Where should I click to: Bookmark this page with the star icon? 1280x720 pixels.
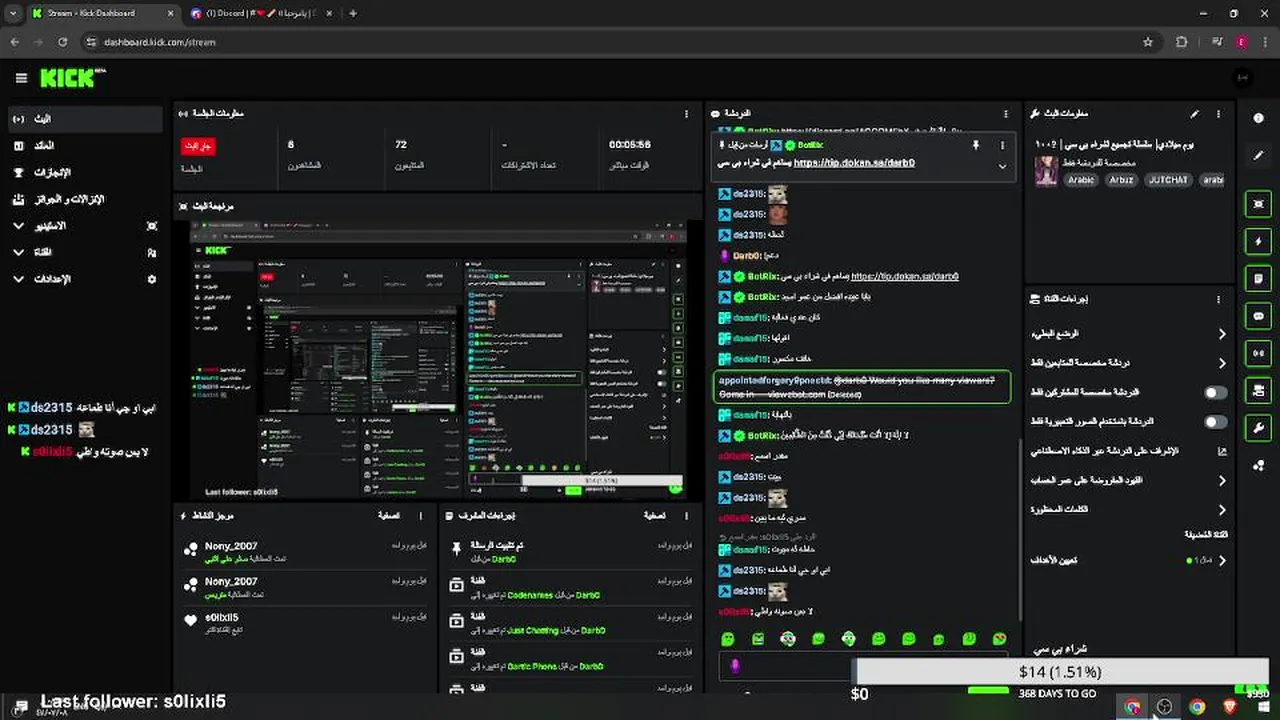[1148, 42]
